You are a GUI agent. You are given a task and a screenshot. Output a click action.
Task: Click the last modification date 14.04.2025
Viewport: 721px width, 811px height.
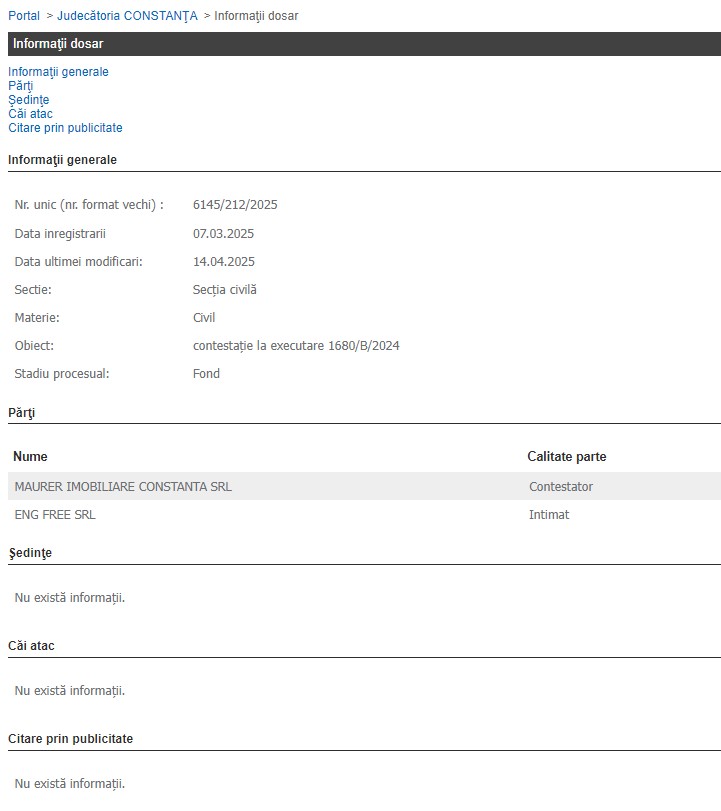(223, 262)
